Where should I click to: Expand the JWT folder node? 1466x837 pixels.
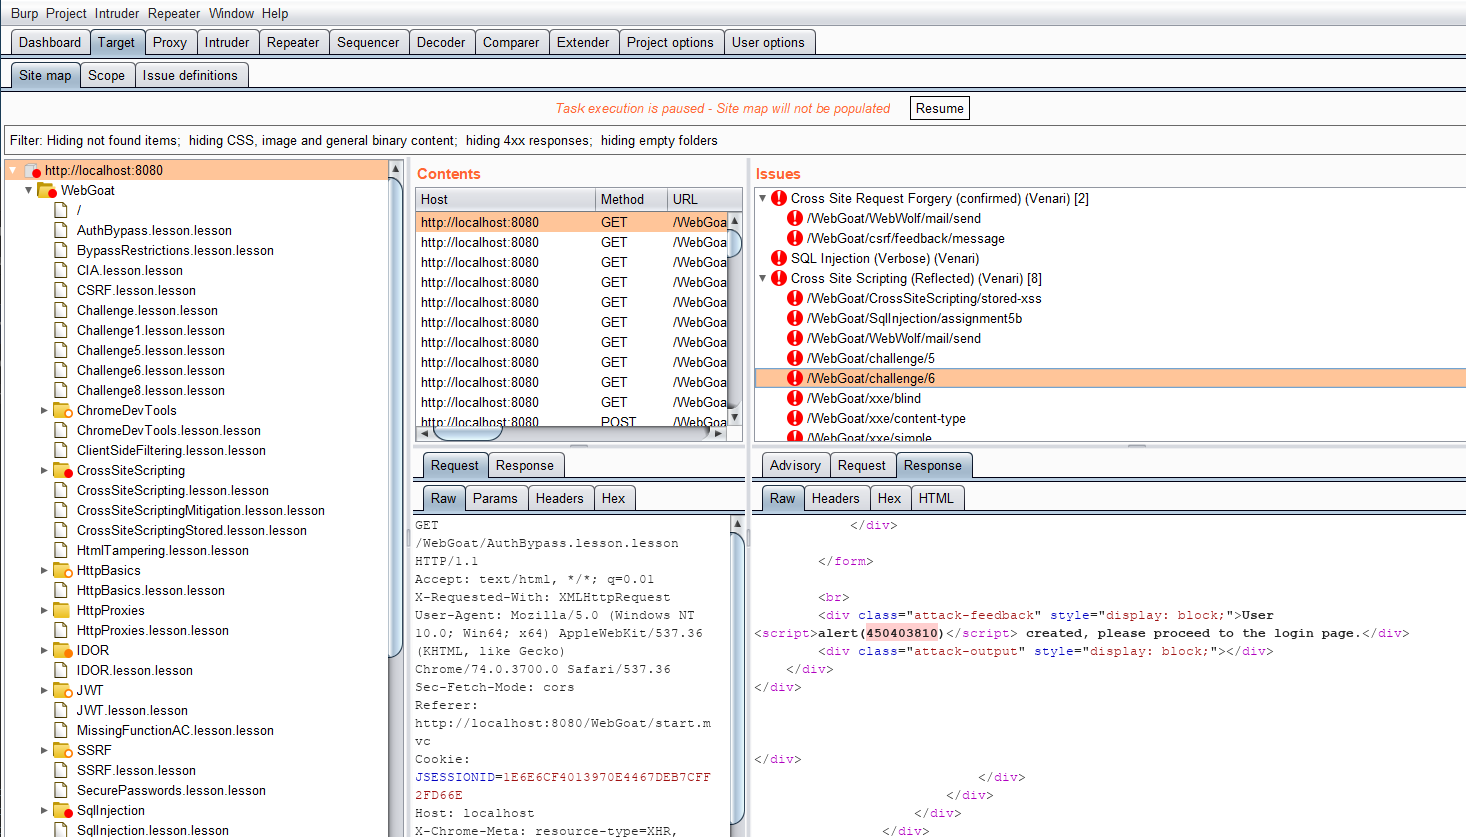pos(44,690)
